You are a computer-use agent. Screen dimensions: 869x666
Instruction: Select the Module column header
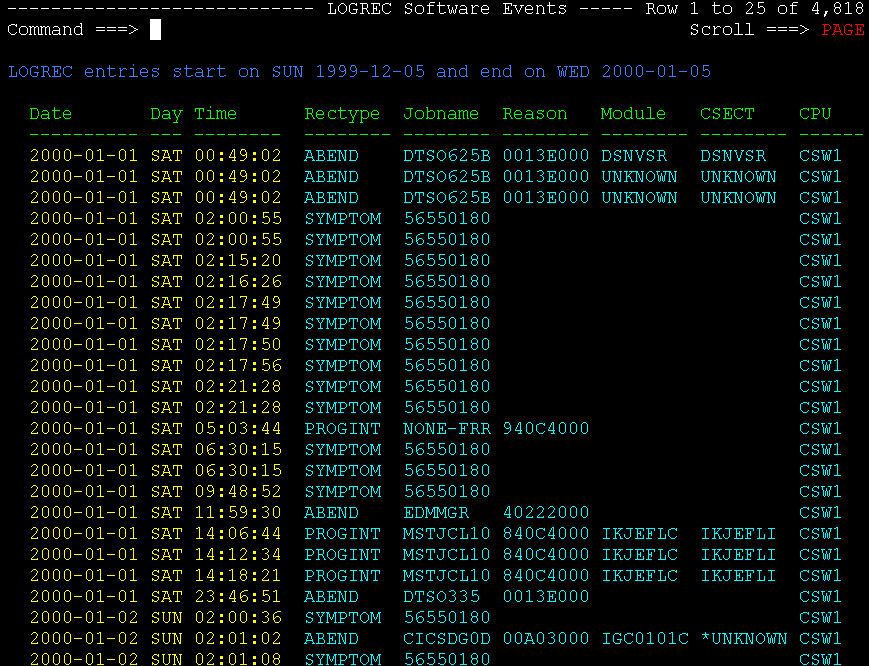click(x=633, y=114)
